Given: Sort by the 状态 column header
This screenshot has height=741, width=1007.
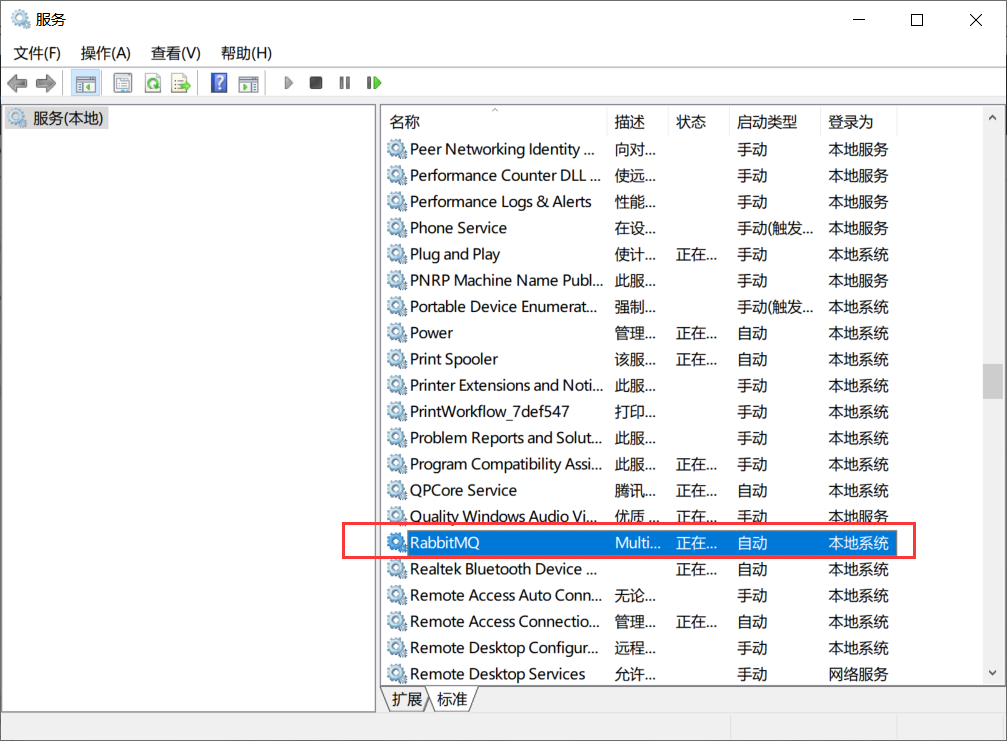Looking at the screenshot, I should (699, 122).
